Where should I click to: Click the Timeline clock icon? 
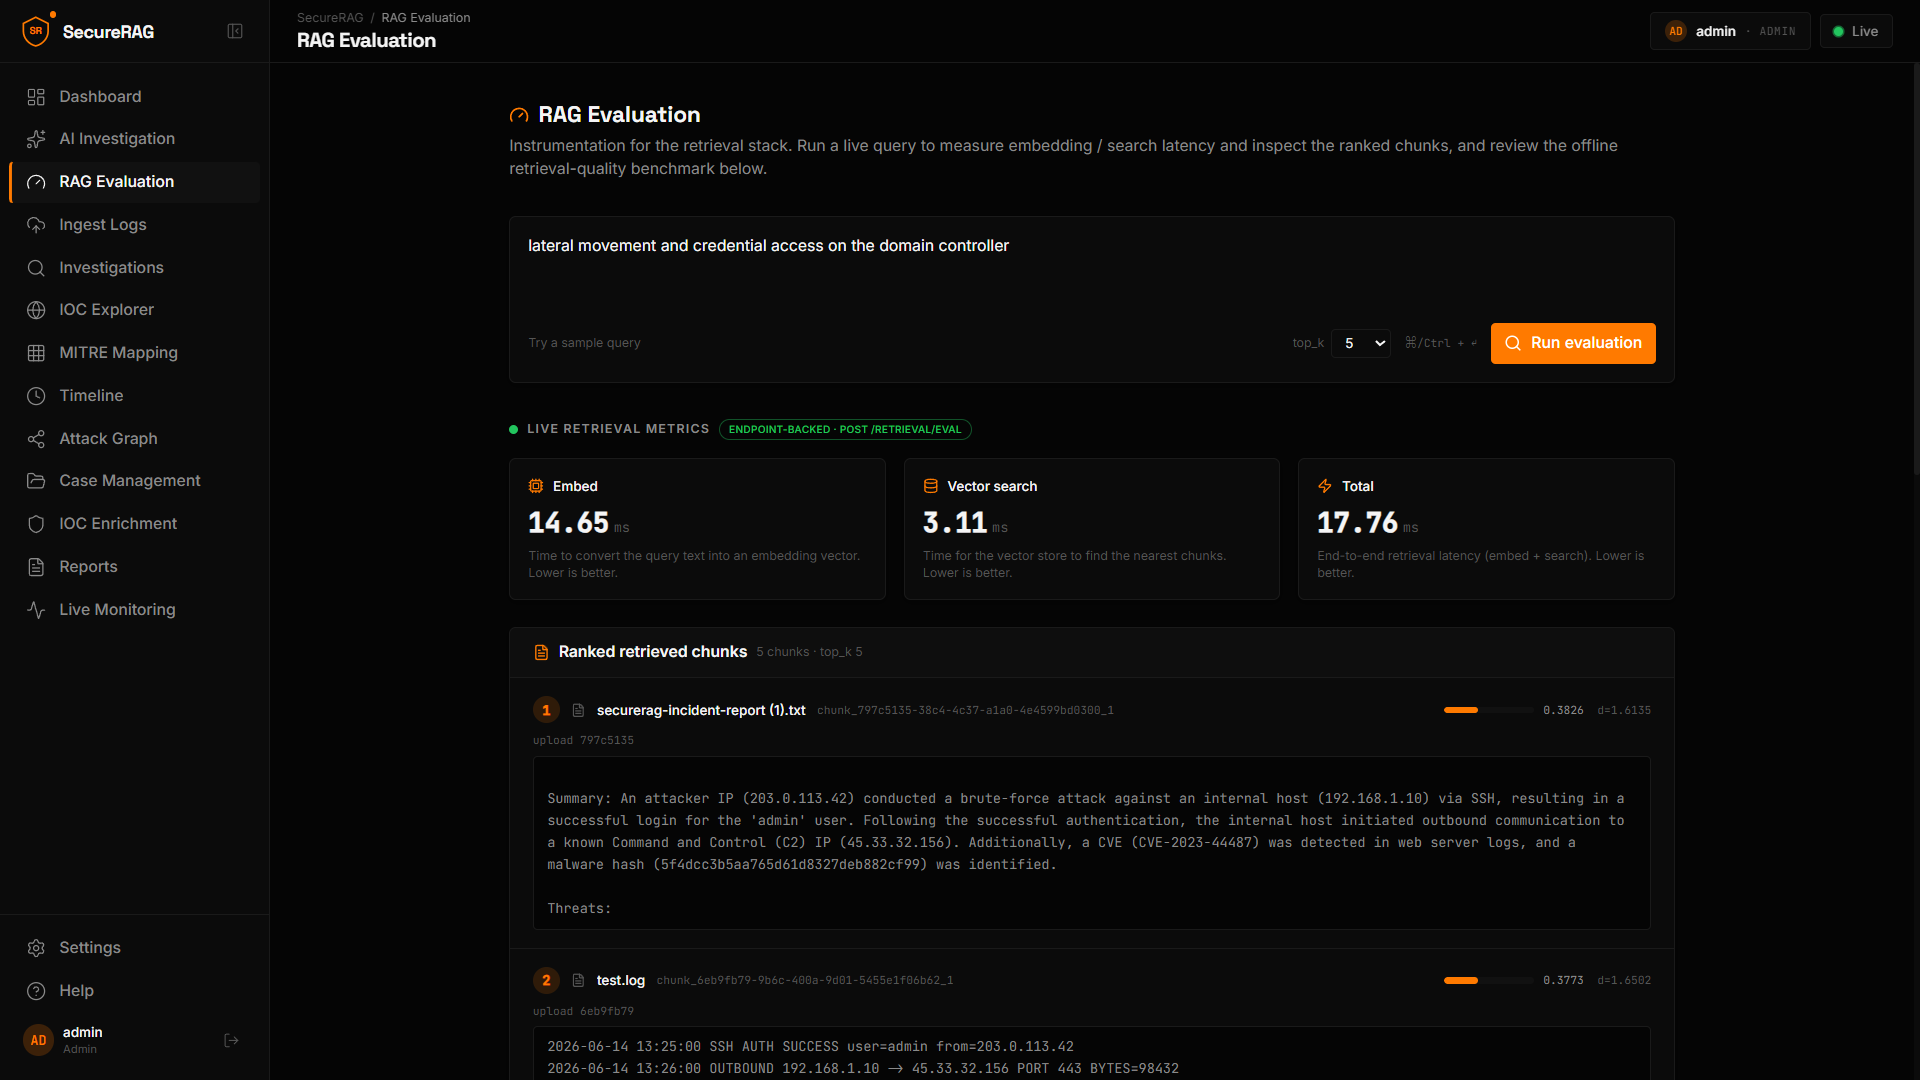tap(36, 396)
